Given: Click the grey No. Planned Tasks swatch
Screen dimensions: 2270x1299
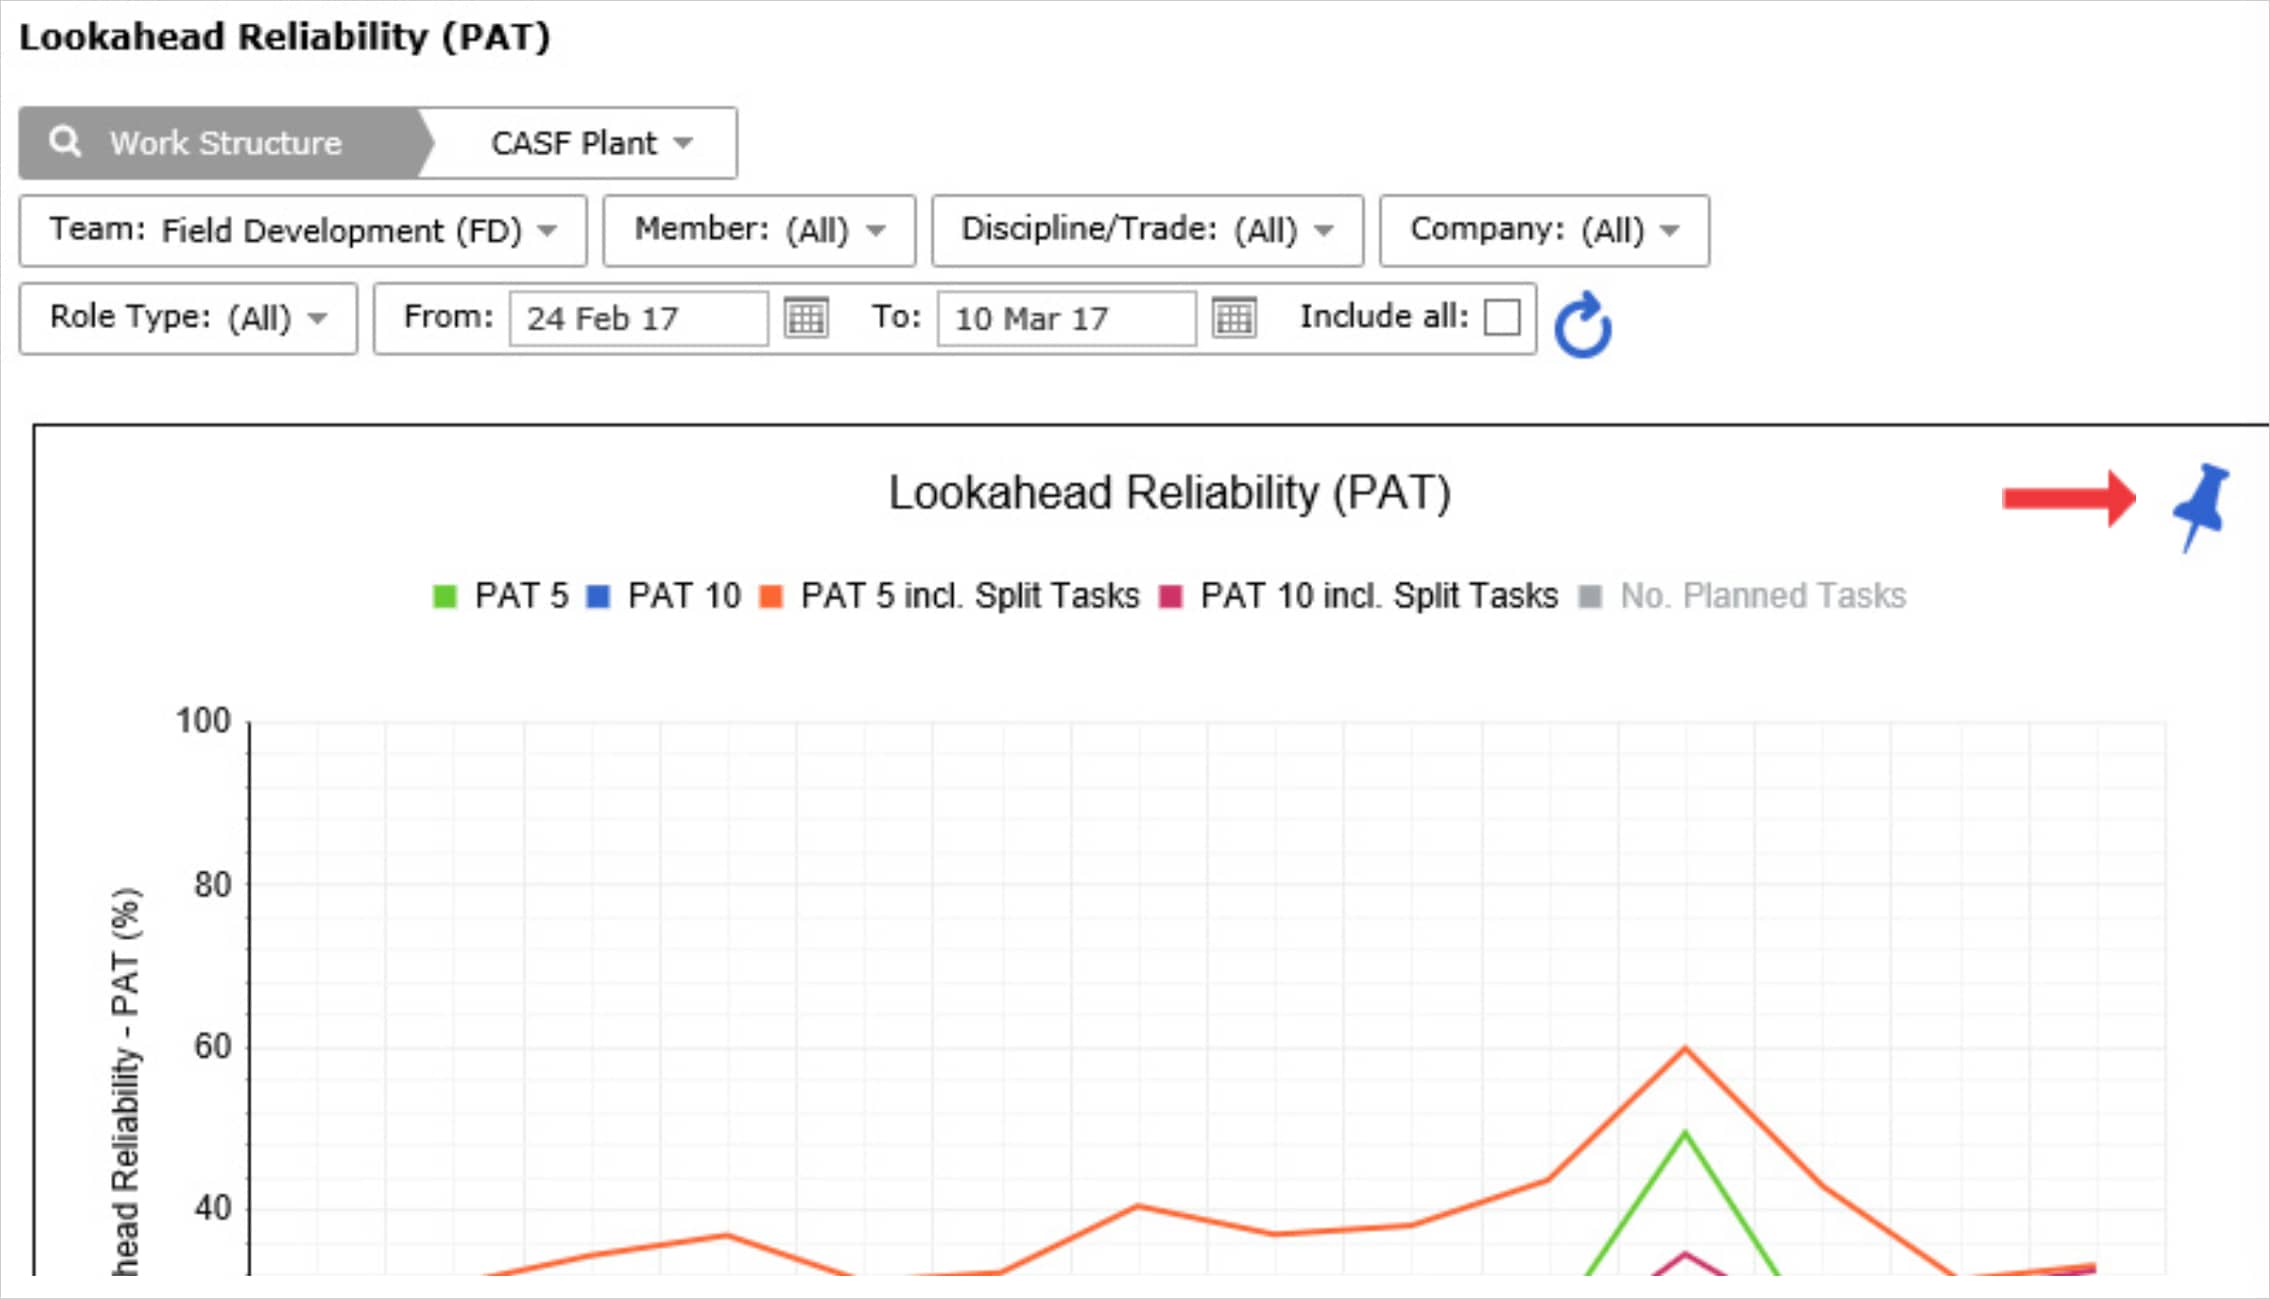Looking at the screenshot, I should coord(1590,597).
